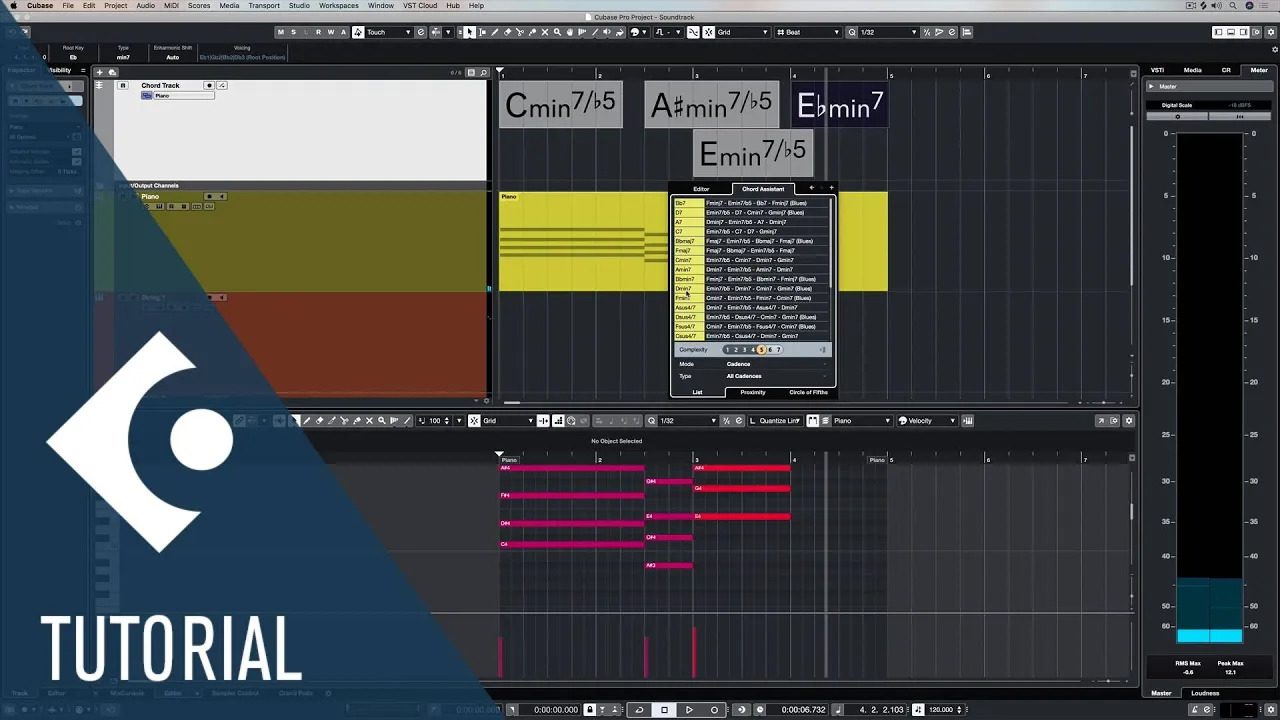Switch to the Circle of Fifths tab
This screenshot has height=720, width=1280.
[808, 392]
